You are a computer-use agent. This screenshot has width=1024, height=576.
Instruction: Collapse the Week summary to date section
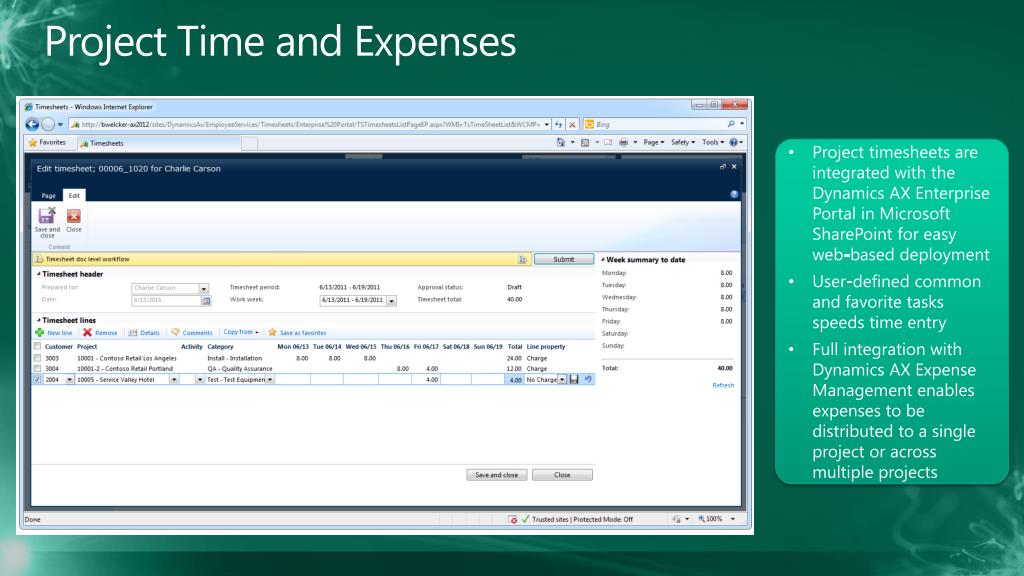(603, 260)
